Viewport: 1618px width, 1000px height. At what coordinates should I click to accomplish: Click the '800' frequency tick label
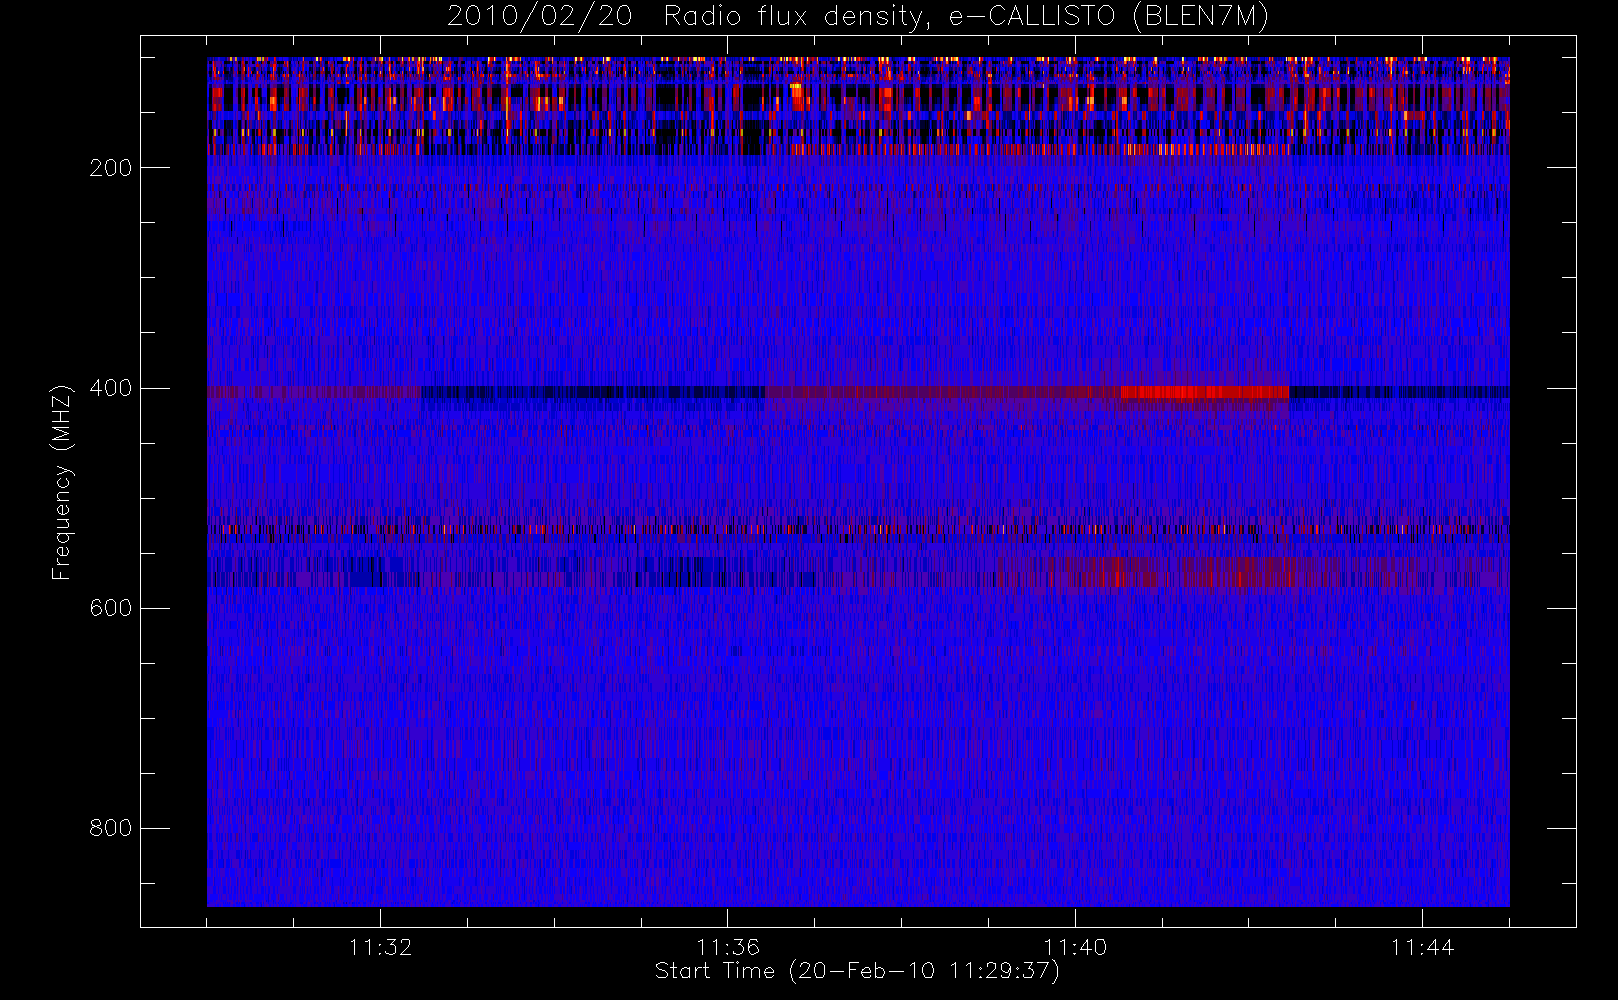tap(110, 828)
